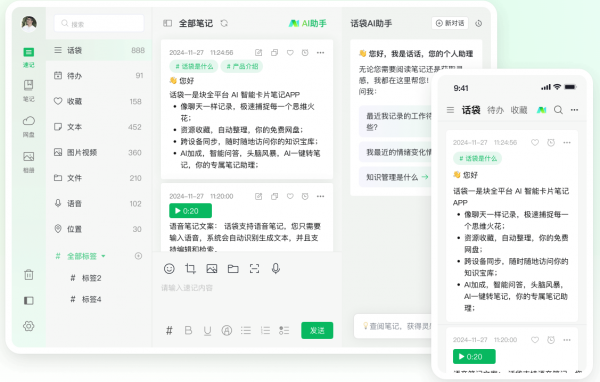
Task: Add a new tag with plus icon
Action: click(x=139, y=256)
